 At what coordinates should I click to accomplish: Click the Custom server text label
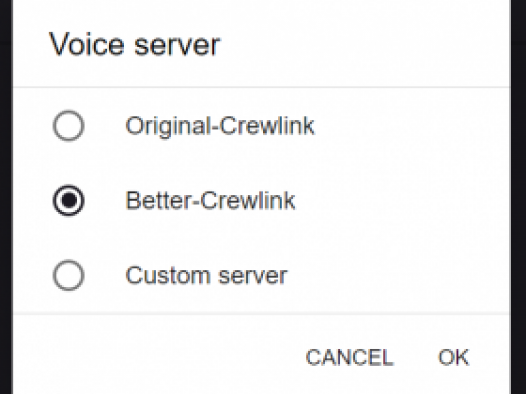206,276
